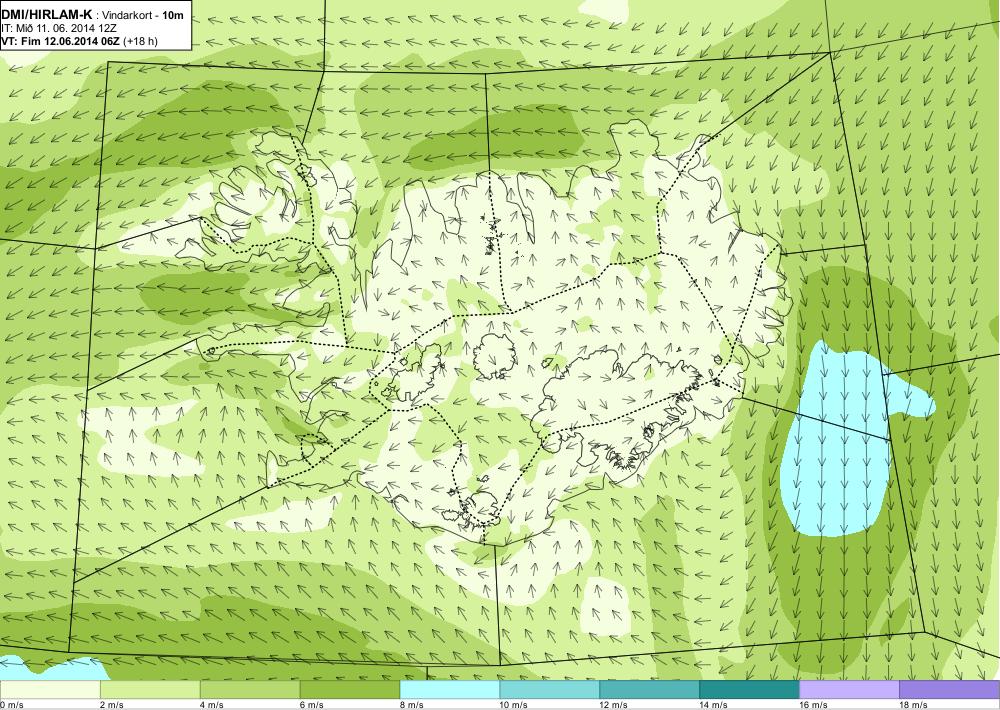Image resolution: width=1000 pixels, height=710 pixels.
Task: Click the "DMI/HIRLAM-K" model title
Action: [47, 15]
